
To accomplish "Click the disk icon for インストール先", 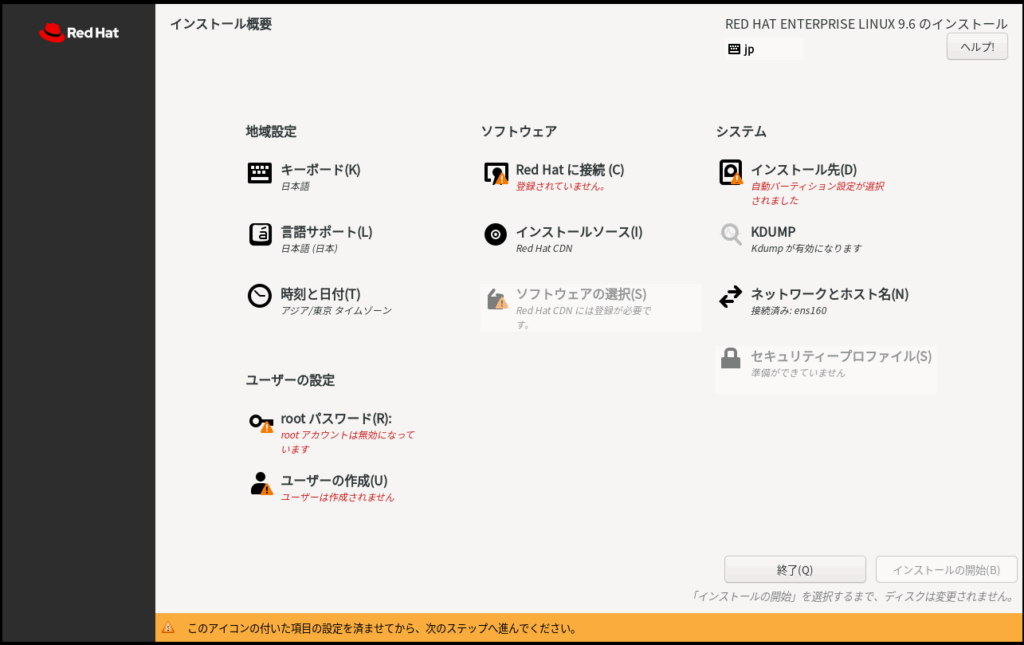I will pos(731,173).
